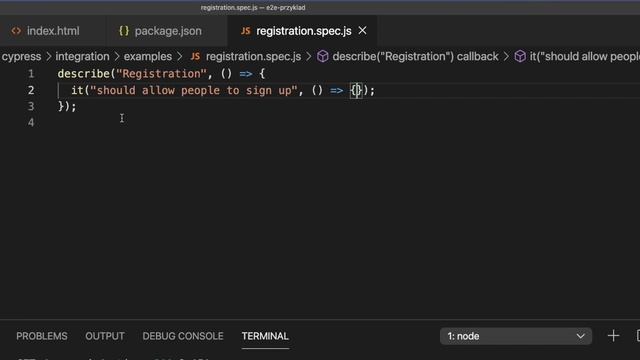Expand breadcrumb chevron after describe callback
Screen dimensions: 640x360
[x=506, y=56]
